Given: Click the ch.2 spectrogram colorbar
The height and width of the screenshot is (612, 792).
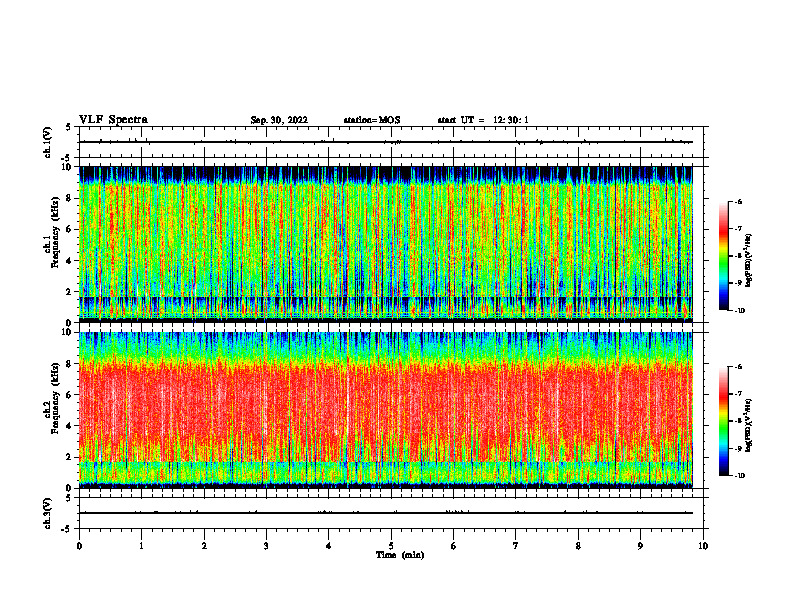Looking at the screenshot, I should pyautogui.click(x=723, y=421).
